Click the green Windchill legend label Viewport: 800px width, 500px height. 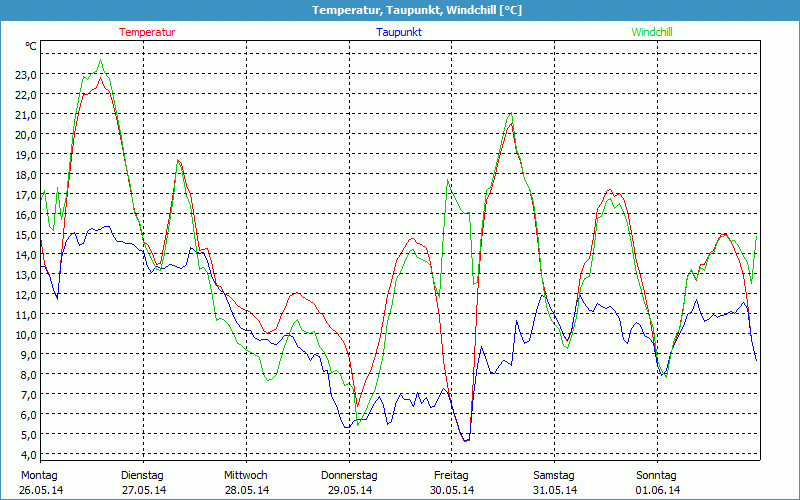pos(652,32)
